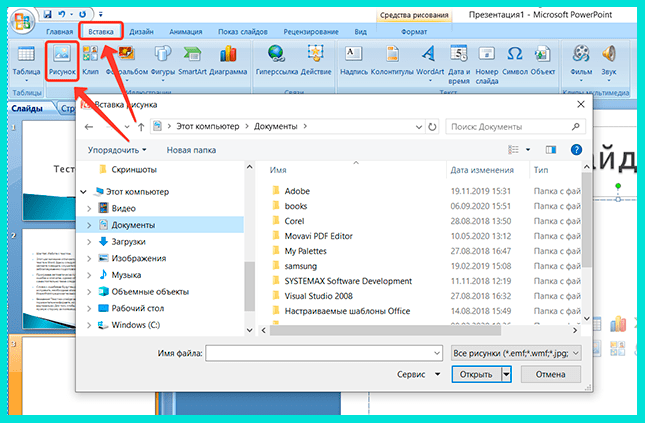Open the view options dropdown

(528, 150)
